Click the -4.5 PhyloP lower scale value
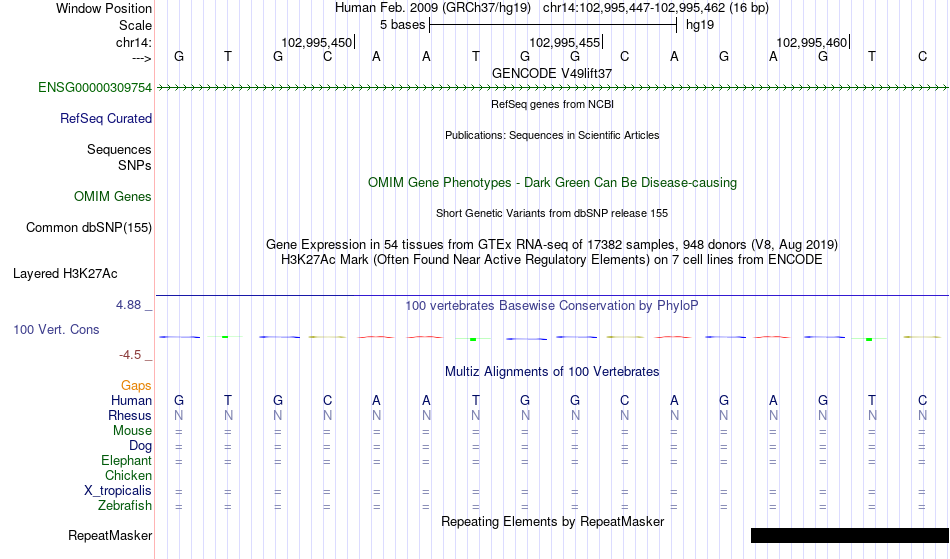 pyautogui.click(x=130, y=355)
